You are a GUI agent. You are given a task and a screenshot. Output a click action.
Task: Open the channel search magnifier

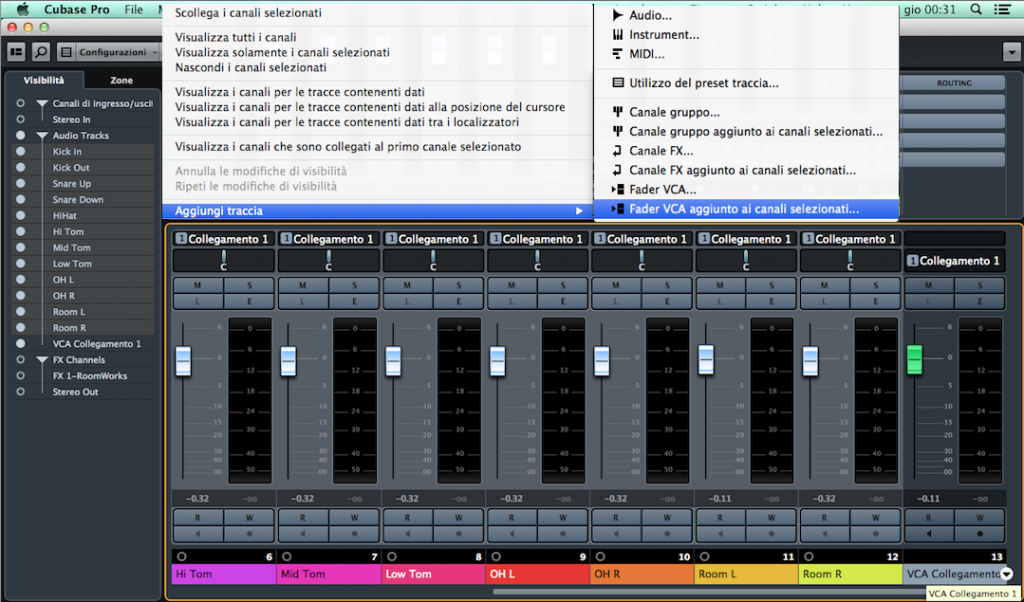[x=40, y=52]
